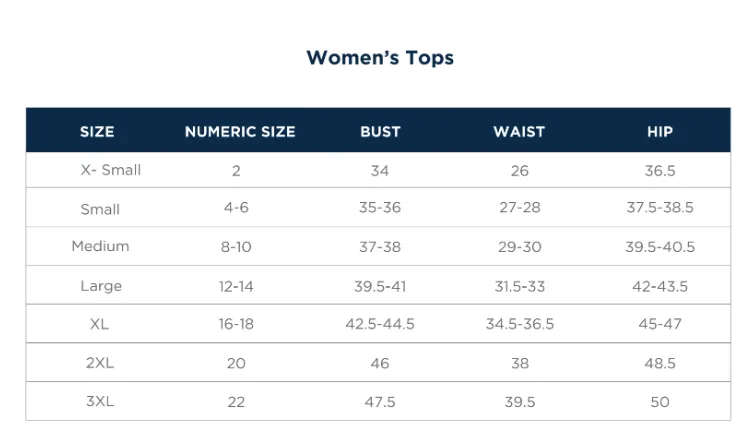Click numeric size 16-18 cell
The image size is (755, 429).
coord(236,324)
